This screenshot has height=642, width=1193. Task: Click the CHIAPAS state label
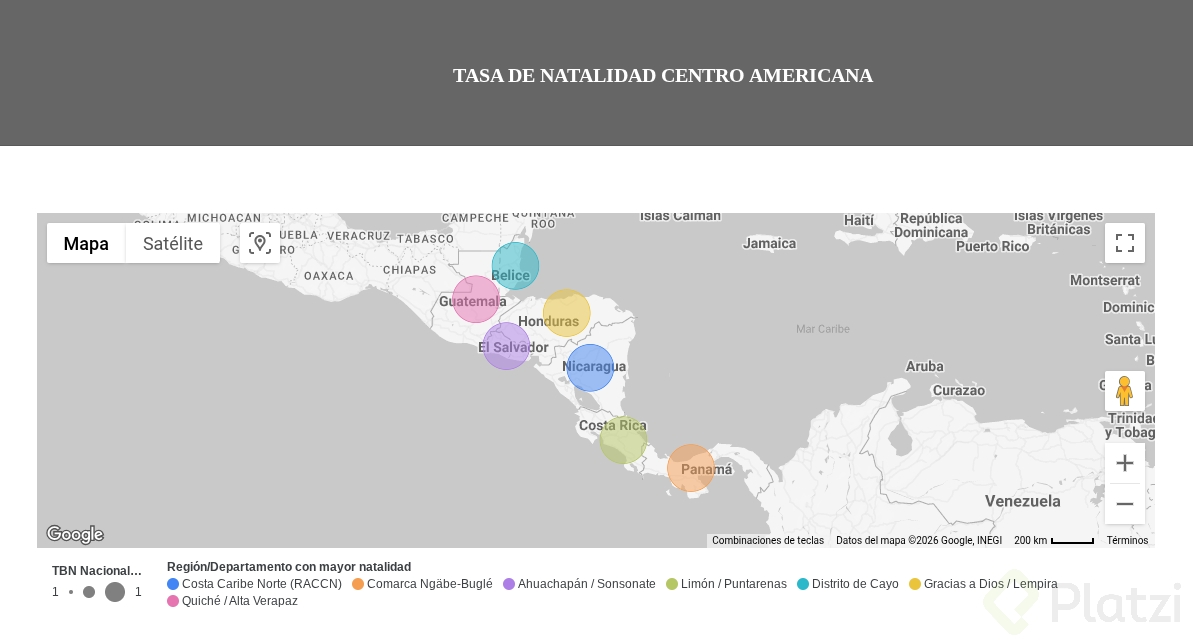409,270
